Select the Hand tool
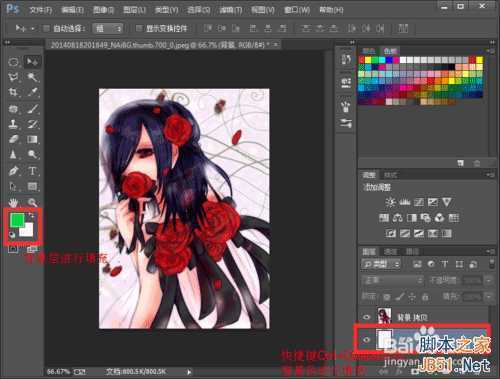 (x=13, y=202)
